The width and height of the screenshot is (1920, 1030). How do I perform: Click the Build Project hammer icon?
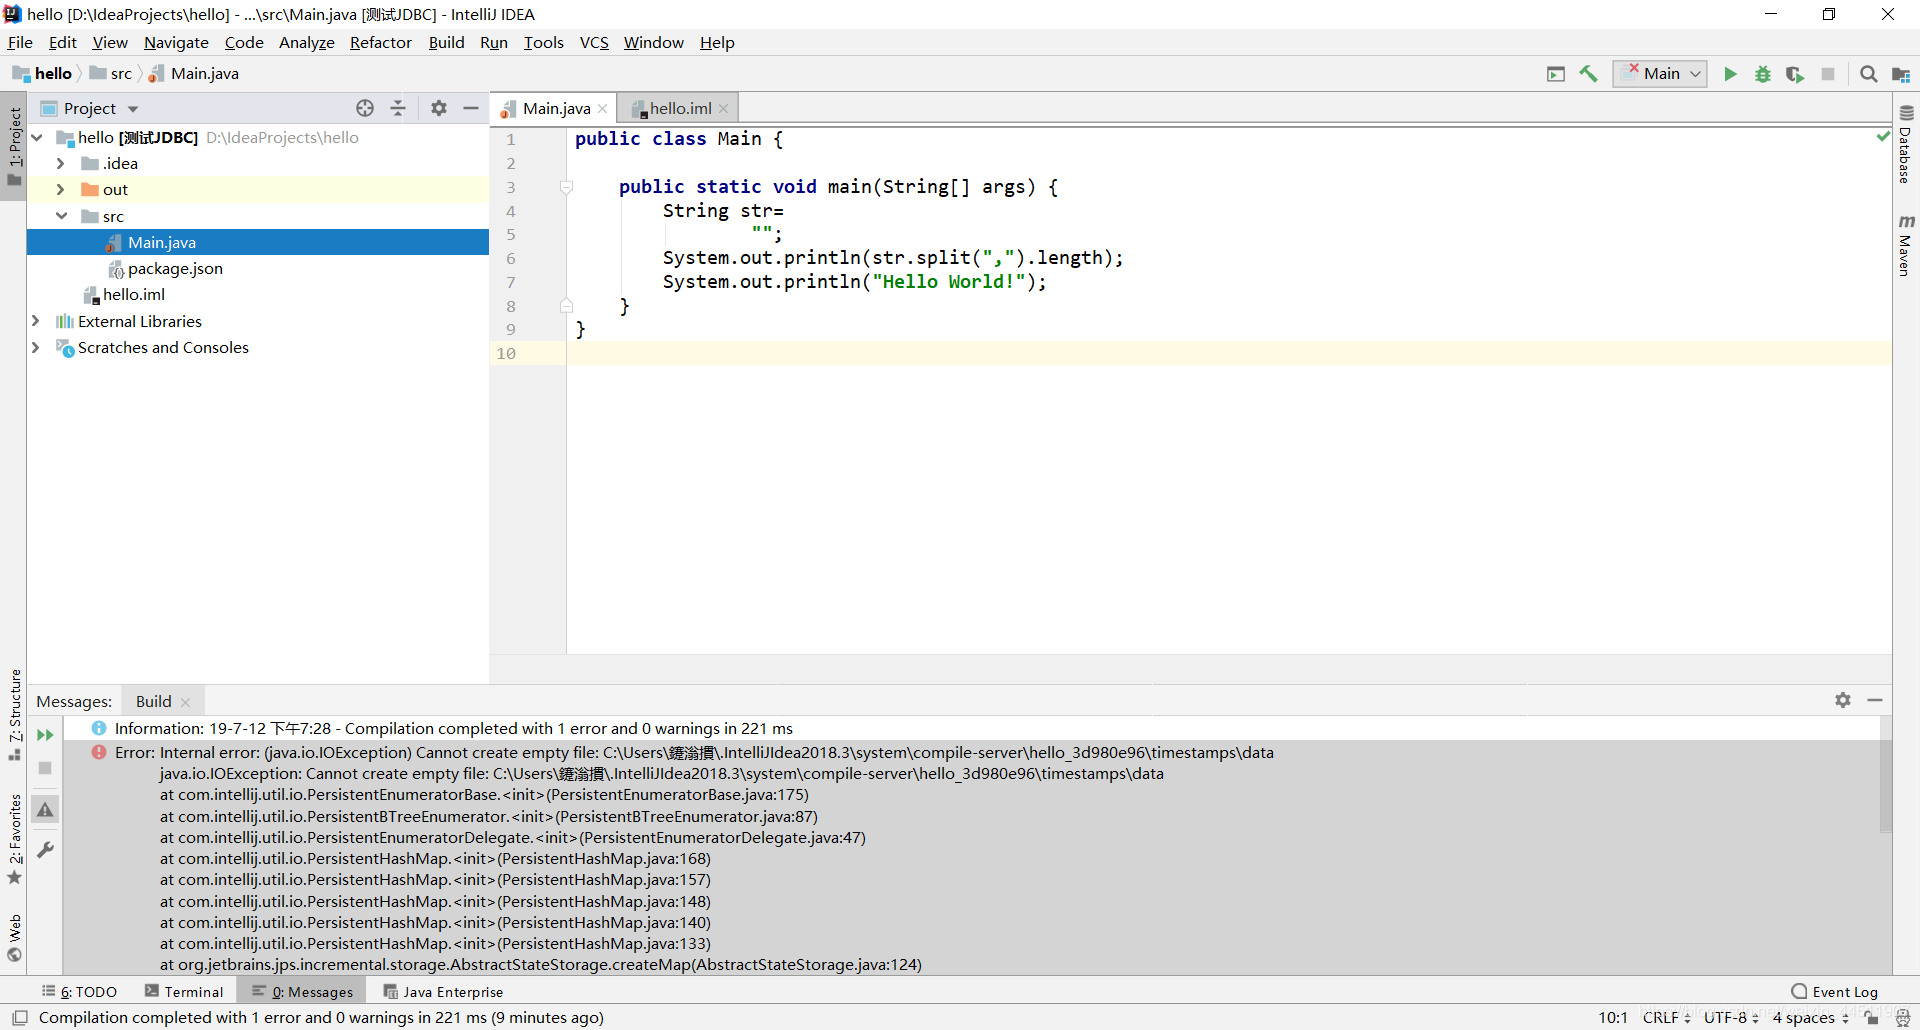[1588, 74]
